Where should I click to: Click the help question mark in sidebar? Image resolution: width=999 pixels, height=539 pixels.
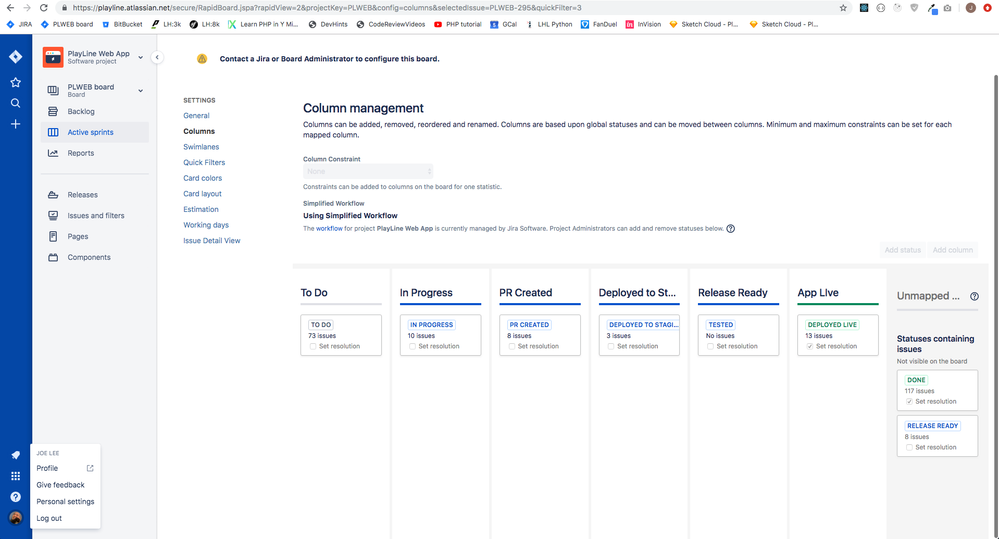point(15,497)
